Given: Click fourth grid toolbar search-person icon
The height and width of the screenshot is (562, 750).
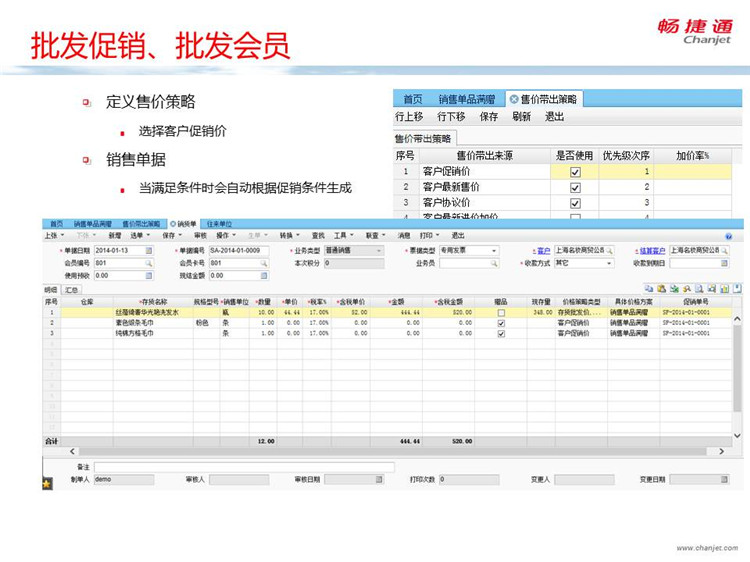Looking at the screenshot, I should [x=686, y=288].
